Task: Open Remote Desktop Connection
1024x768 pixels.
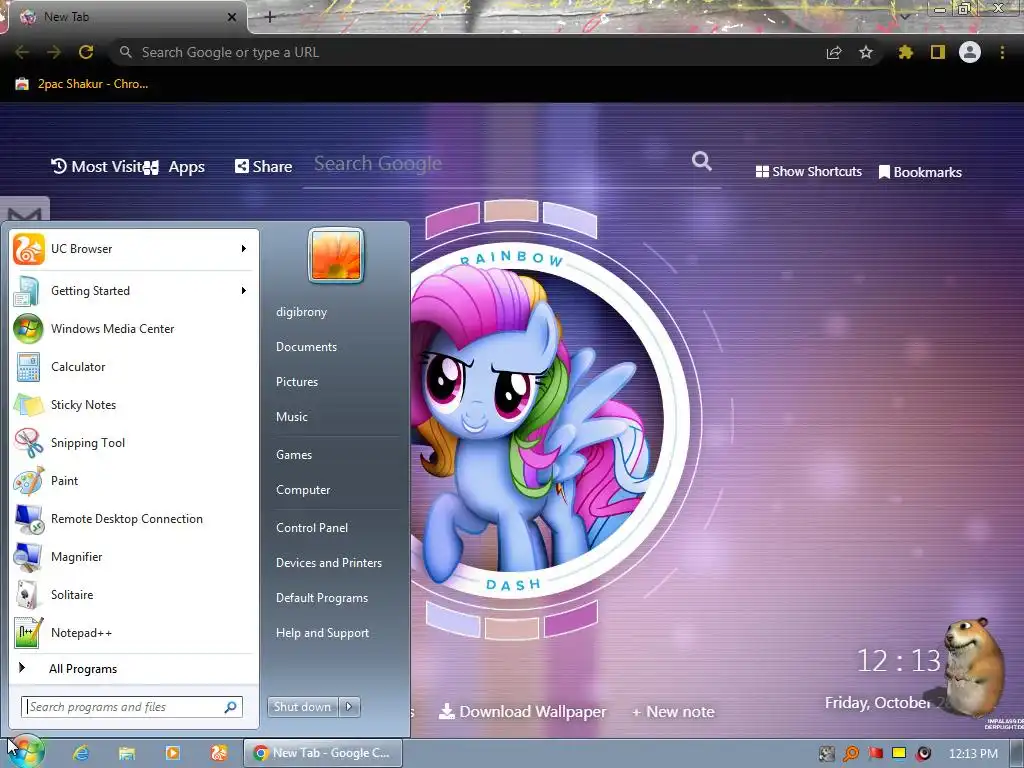Action: tap(133, 519)
